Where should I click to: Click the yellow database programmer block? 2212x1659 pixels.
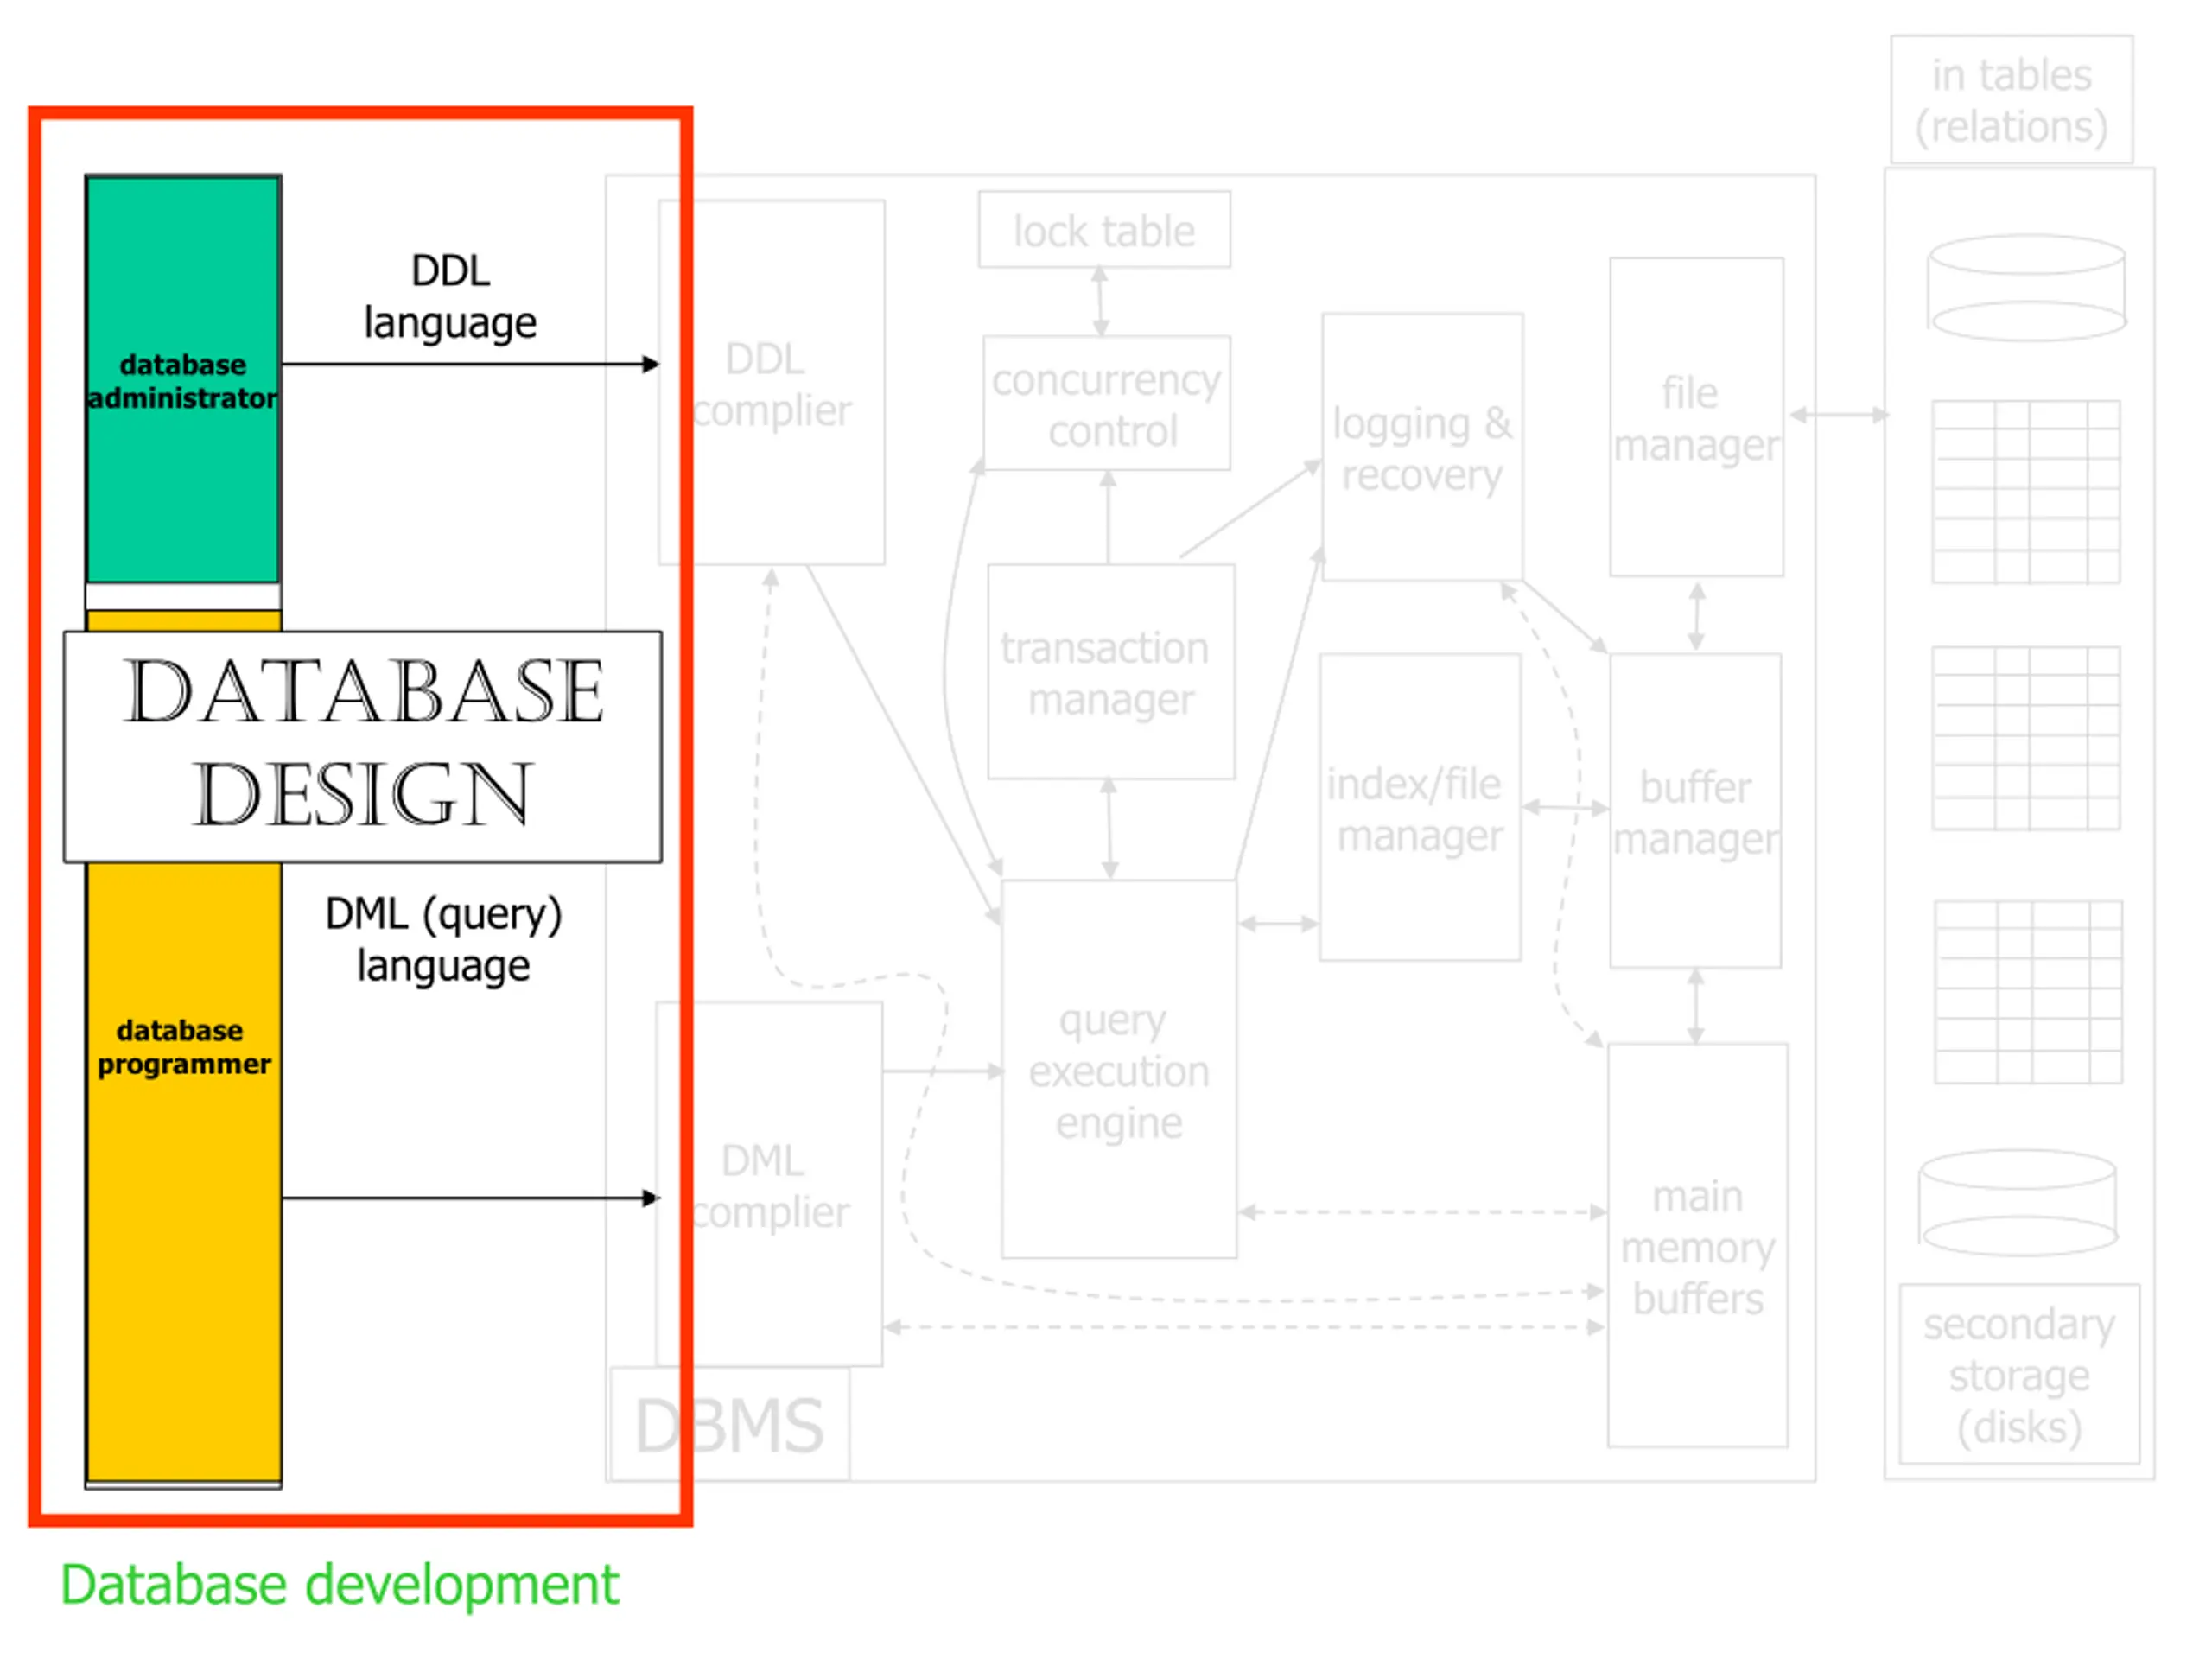pos(182,1045)
